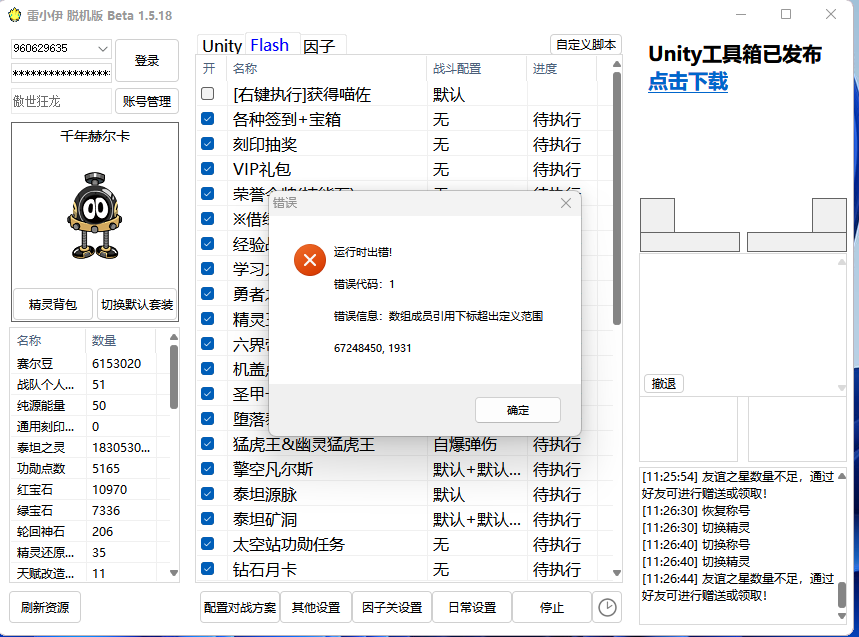The height and width of the screenshot is (637, 859).
Task: Select the 赛尔豆 resource row
Action: 90,364
